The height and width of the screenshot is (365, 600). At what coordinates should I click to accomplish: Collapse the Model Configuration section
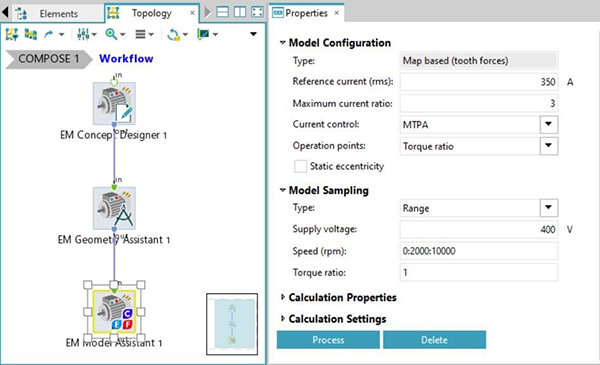coord(282,42)
